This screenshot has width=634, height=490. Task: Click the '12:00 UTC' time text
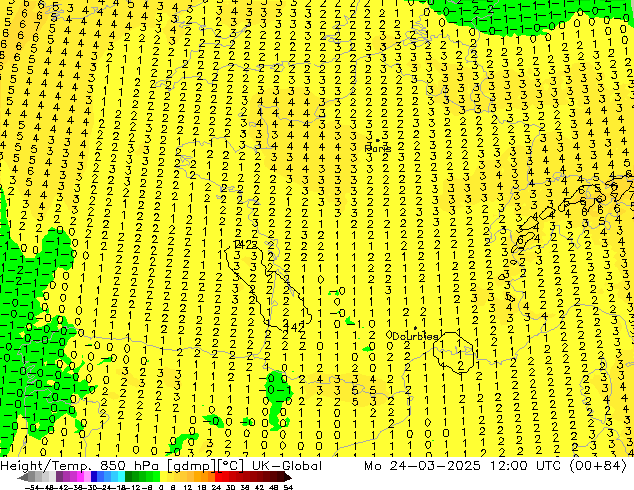click(525, 465)
